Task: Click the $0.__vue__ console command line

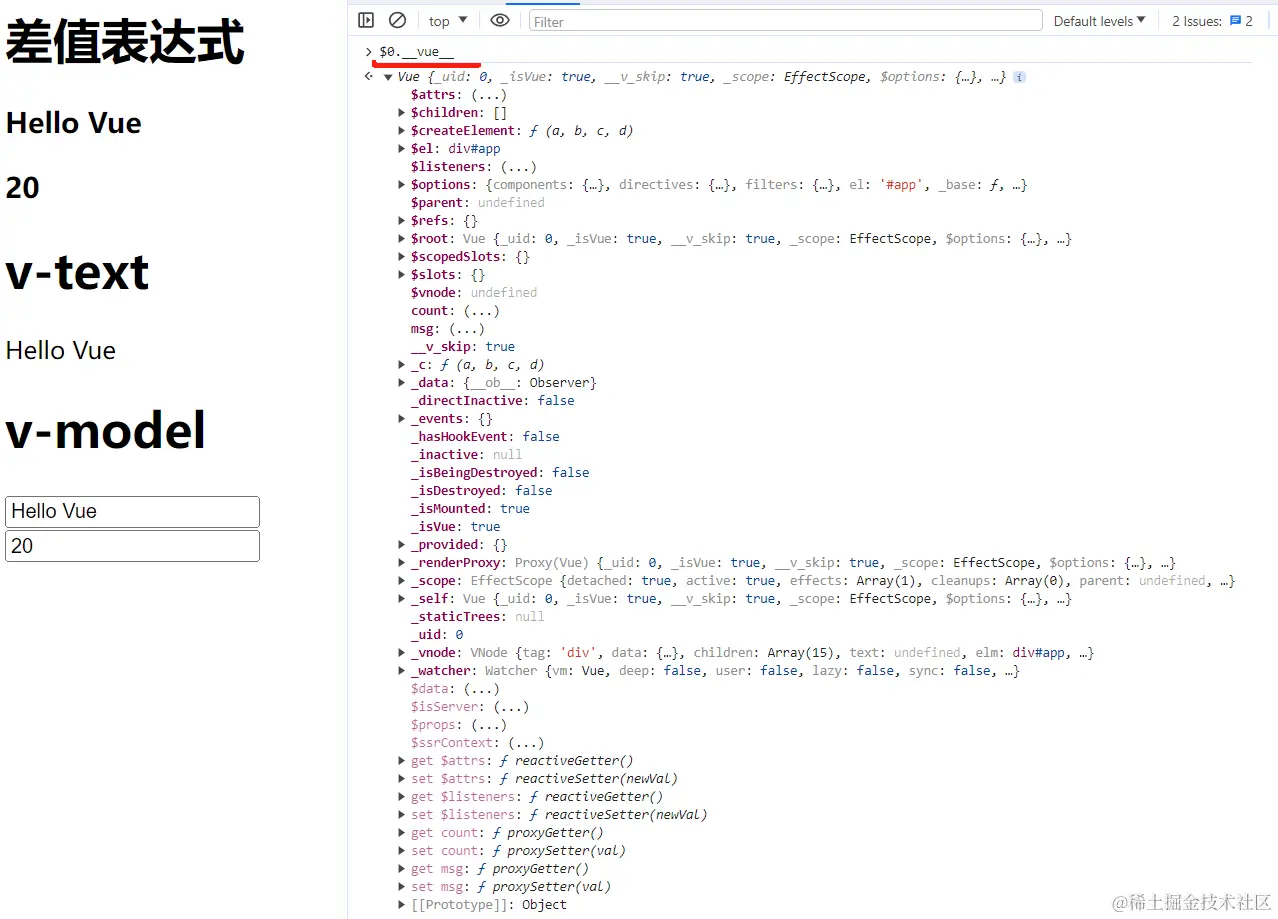Action: [416, 51]
